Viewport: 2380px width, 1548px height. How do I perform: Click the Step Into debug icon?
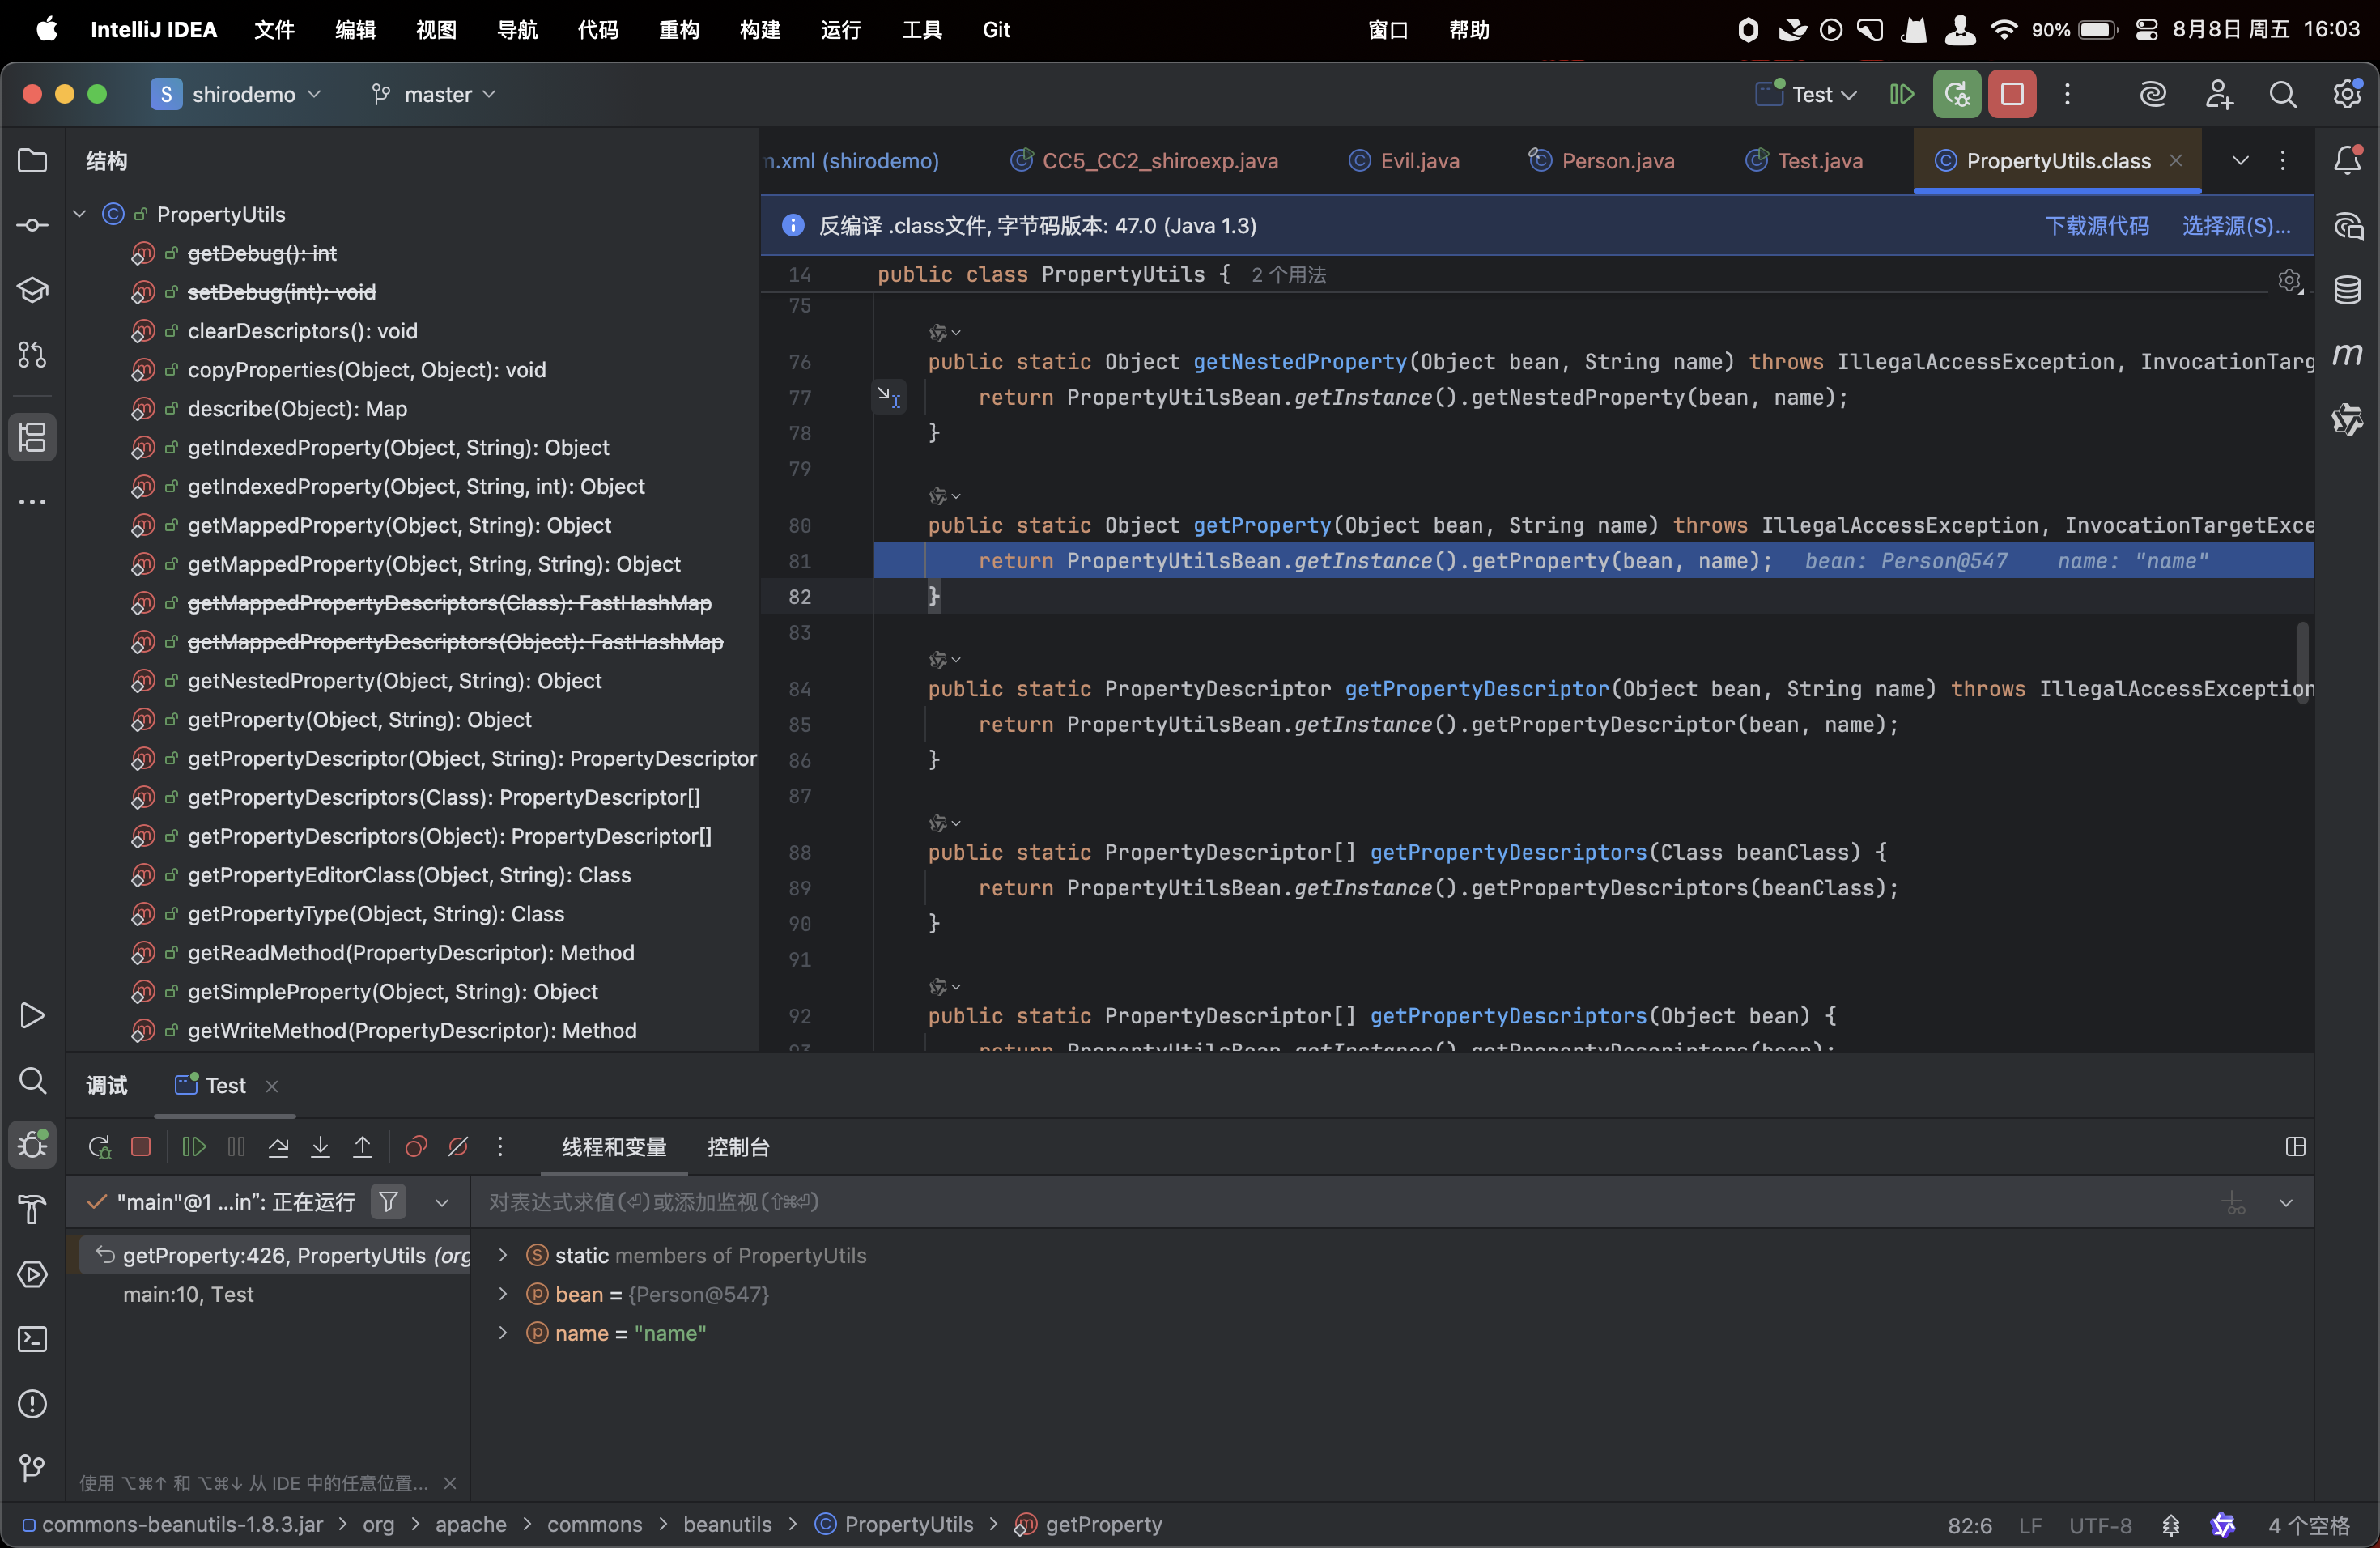(x=320, y=1146)
